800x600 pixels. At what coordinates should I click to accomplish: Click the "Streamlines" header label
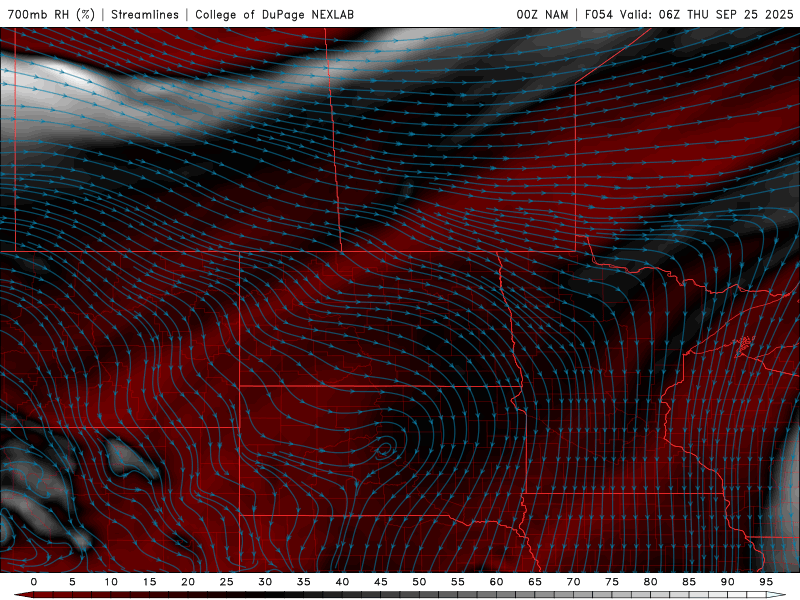point(145,14)
